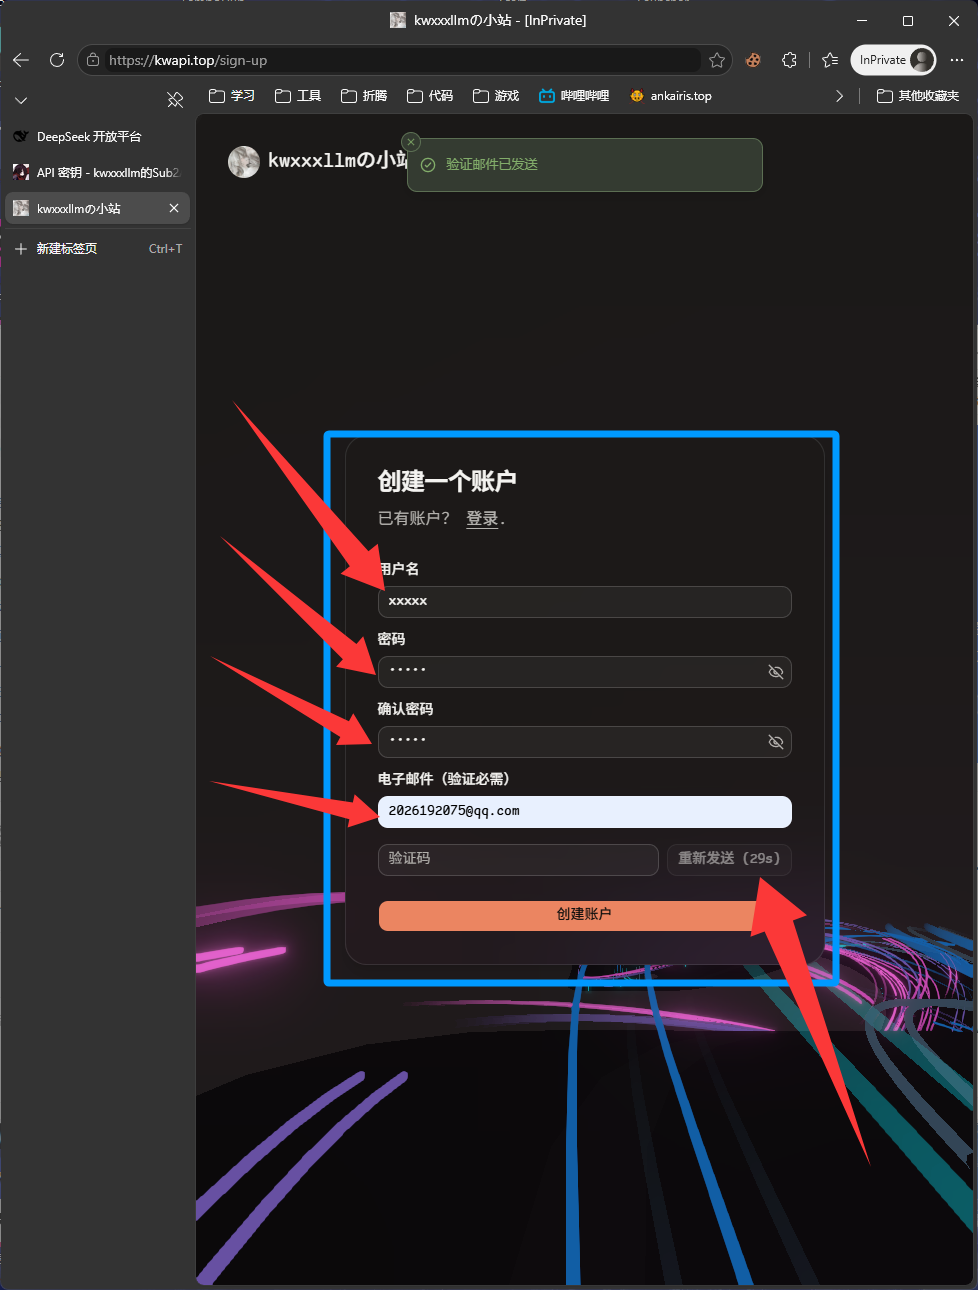
Task: Click the InPrivate profile badge
Action: (x=893, y=60)
